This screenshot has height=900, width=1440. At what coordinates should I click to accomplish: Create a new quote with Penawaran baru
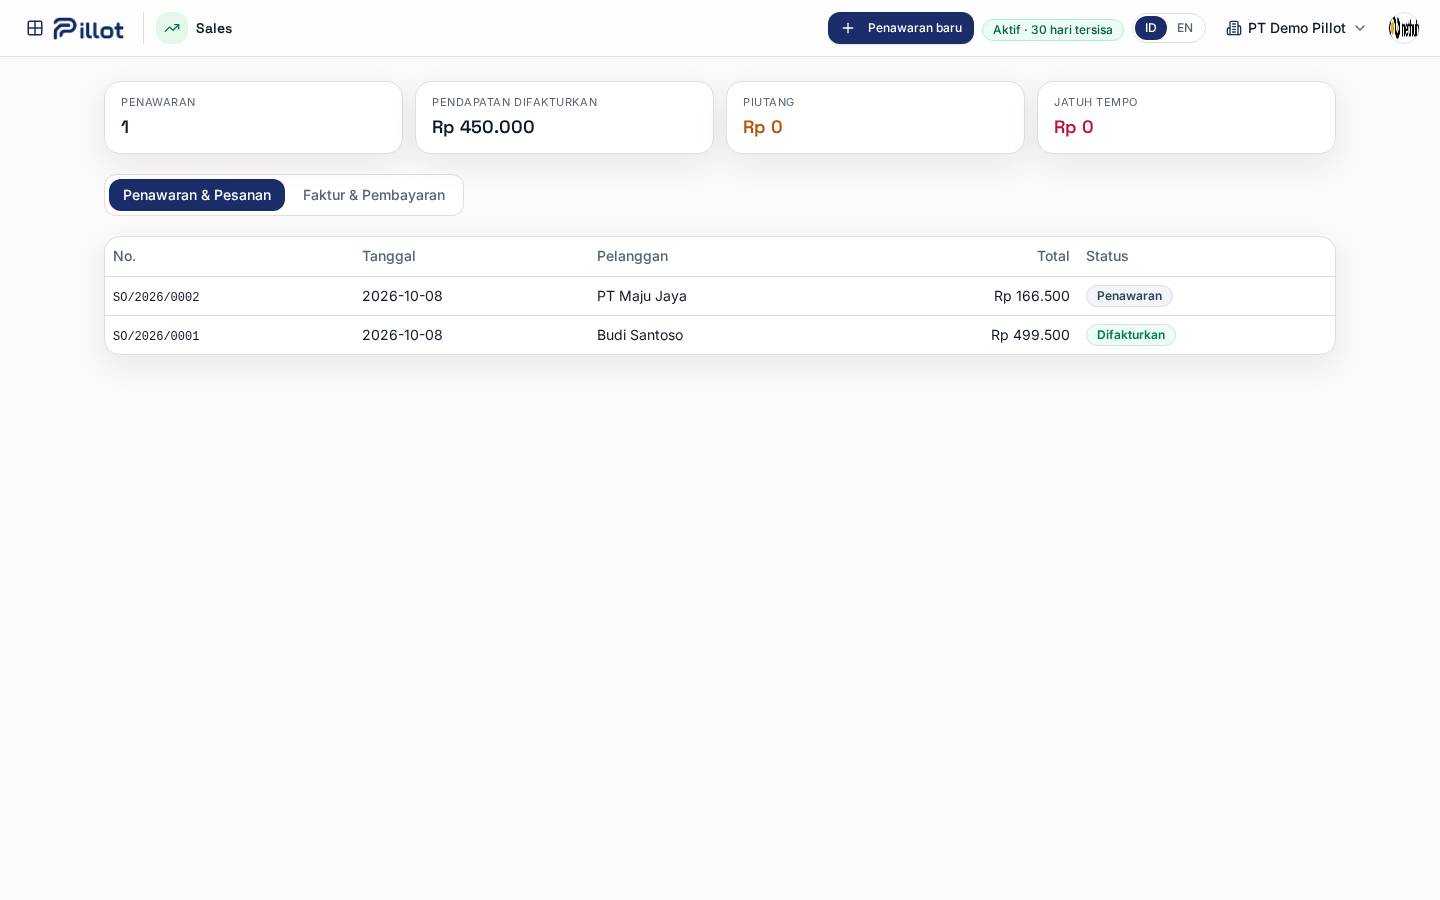(901, 28)
